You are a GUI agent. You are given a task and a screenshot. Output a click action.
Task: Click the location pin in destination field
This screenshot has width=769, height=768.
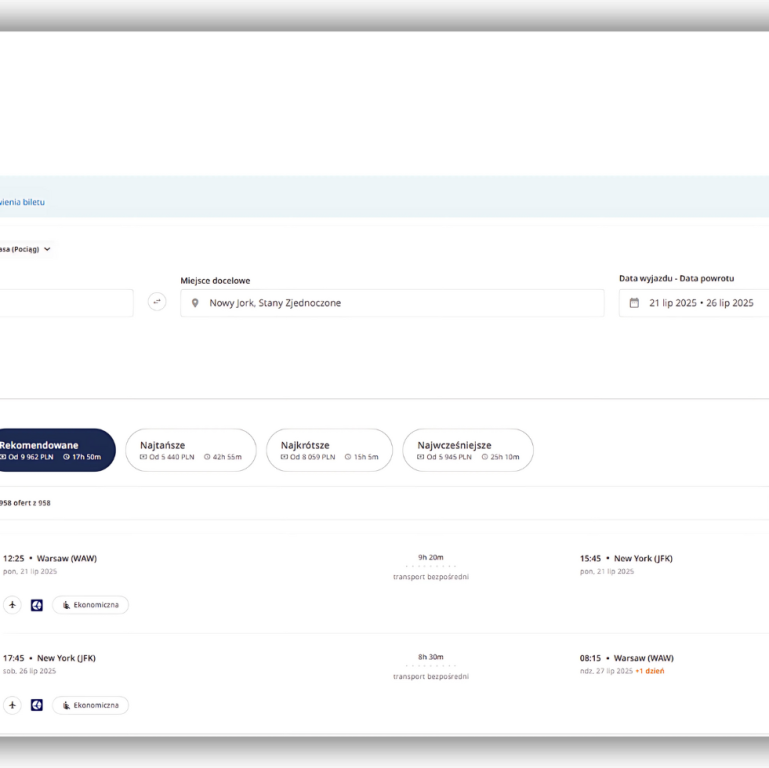click(x=195, y=303)
